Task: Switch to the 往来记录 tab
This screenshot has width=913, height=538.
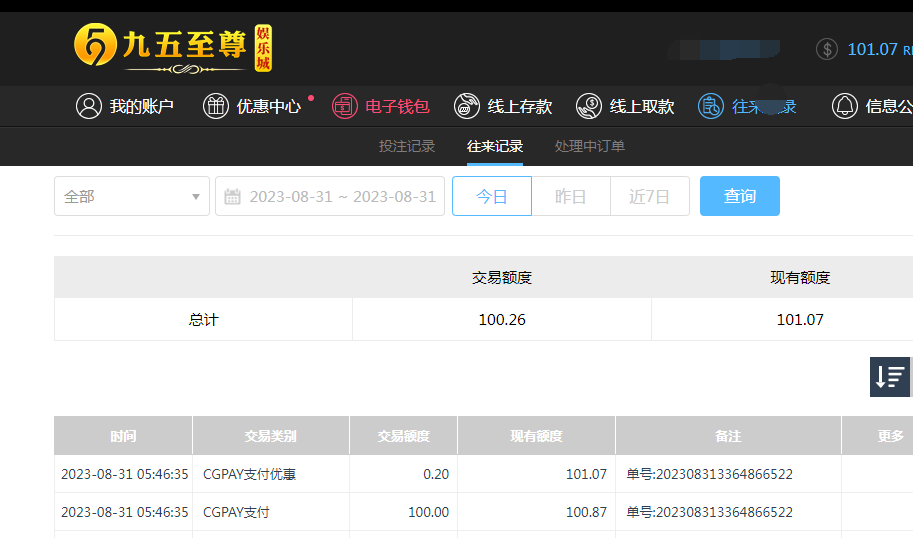Action: tap(494, 146)
